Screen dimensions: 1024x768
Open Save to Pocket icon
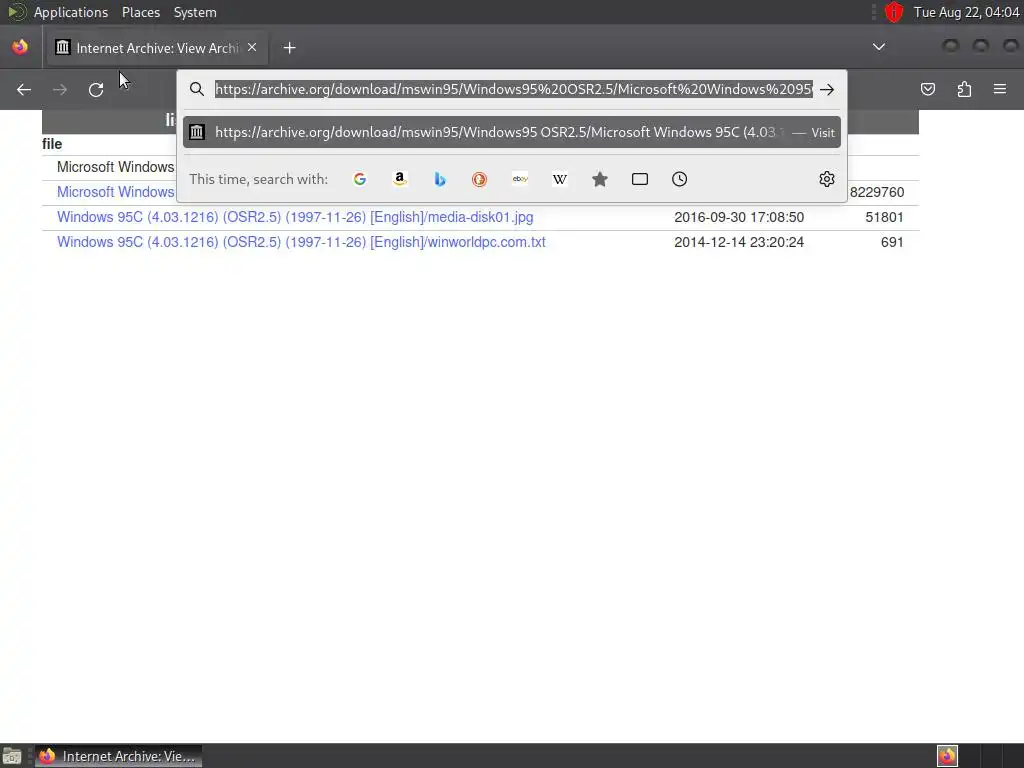point(928,89)
